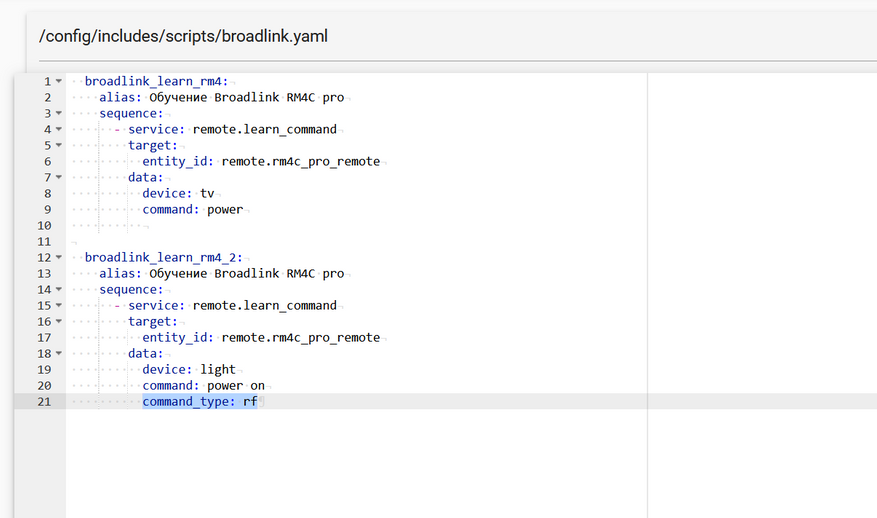Click 'sequence:' key on line 14

click(x=131, y=290)
